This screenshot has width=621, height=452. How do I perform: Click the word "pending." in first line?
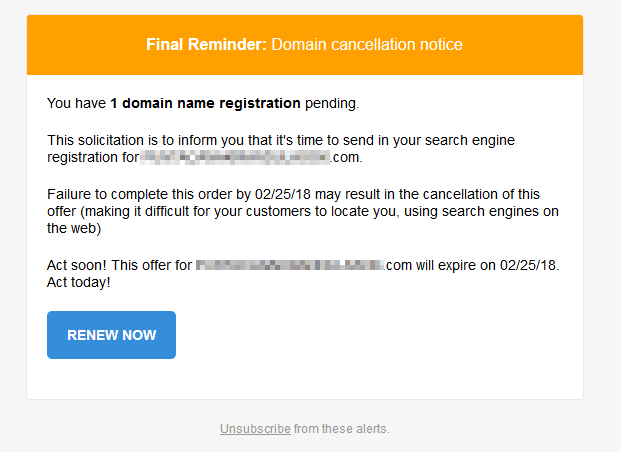pyautogui.click(x=331, y=103)
